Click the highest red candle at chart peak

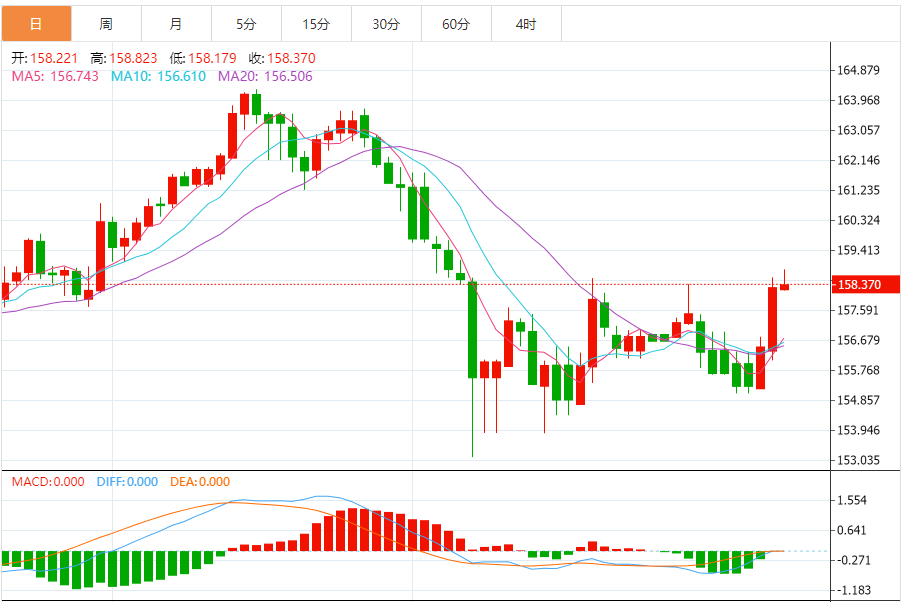244,104
